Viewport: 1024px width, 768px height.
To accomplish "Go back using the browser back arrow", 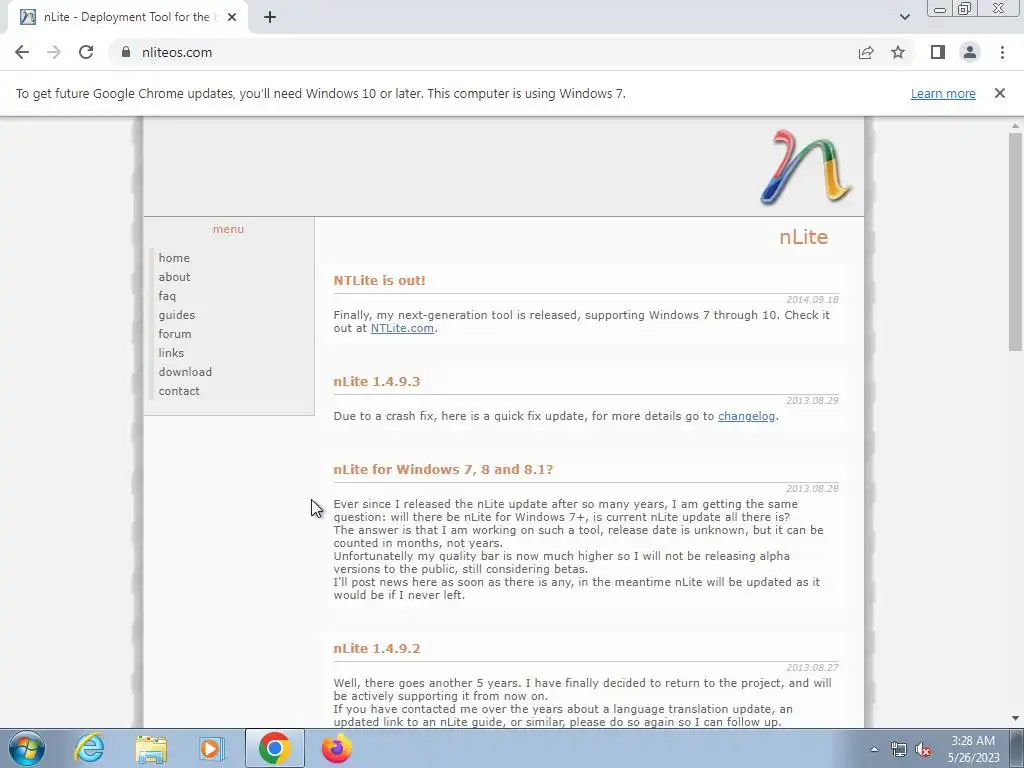I will click(x=22, y=52).
